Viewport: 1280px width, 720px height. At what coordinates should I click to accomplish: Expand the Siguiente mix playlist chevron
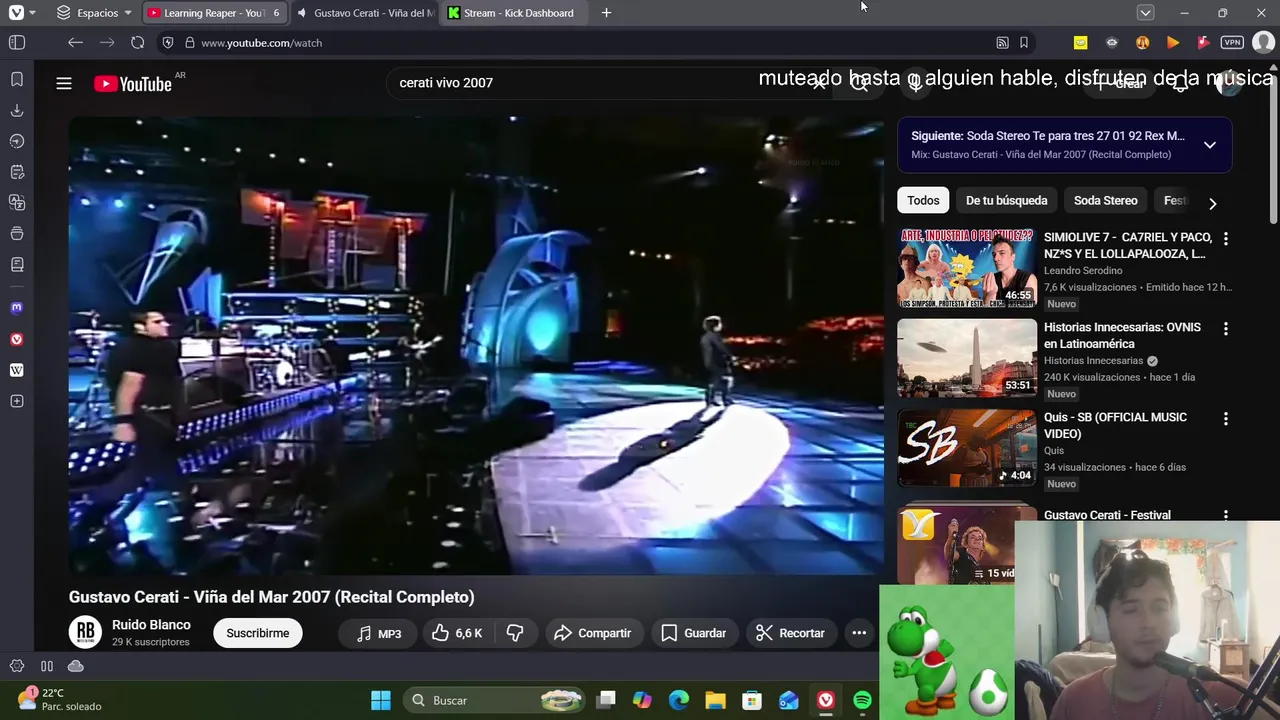click(1209, 145)
